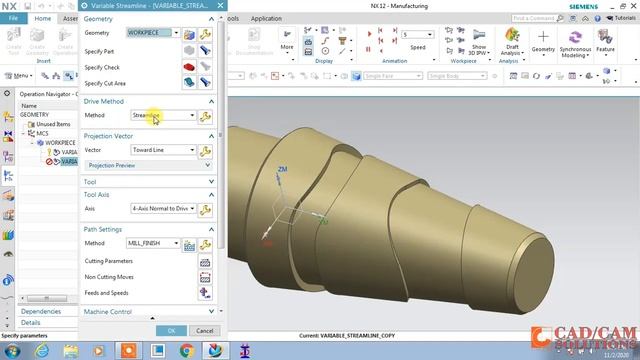The height and width of the screenshot is (360, 640).
Task: Edit geometry with the wrench icon
Action: (x=205, y=34)
